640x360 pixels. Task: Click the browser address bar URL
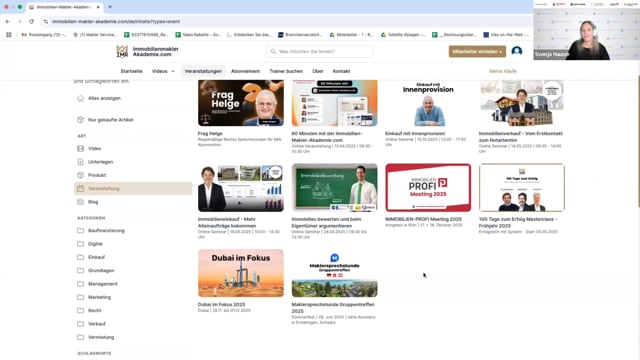pyautogui.click(x=116, y=21)
